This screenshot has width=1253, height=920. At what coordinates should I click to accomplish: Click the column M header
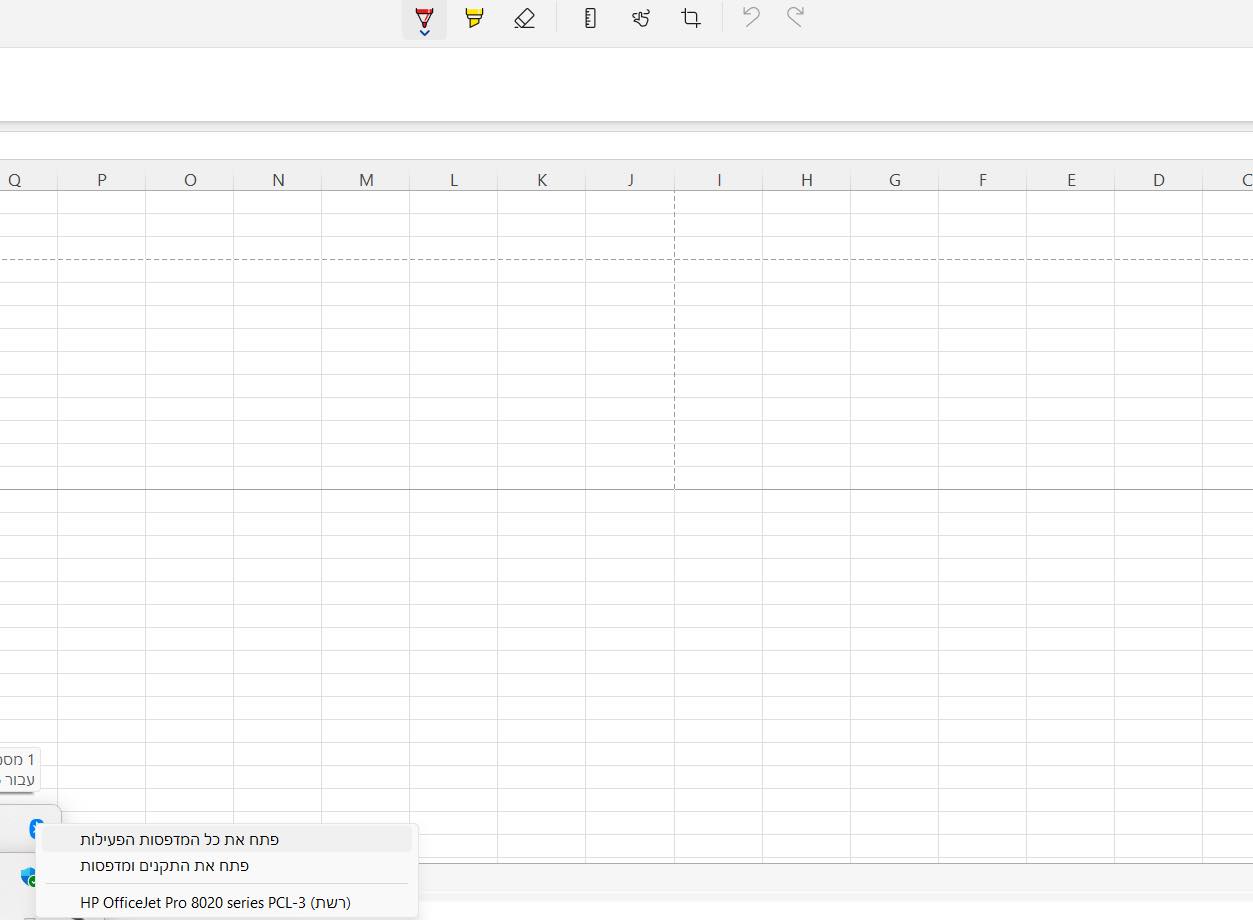[x=366, y=180]
